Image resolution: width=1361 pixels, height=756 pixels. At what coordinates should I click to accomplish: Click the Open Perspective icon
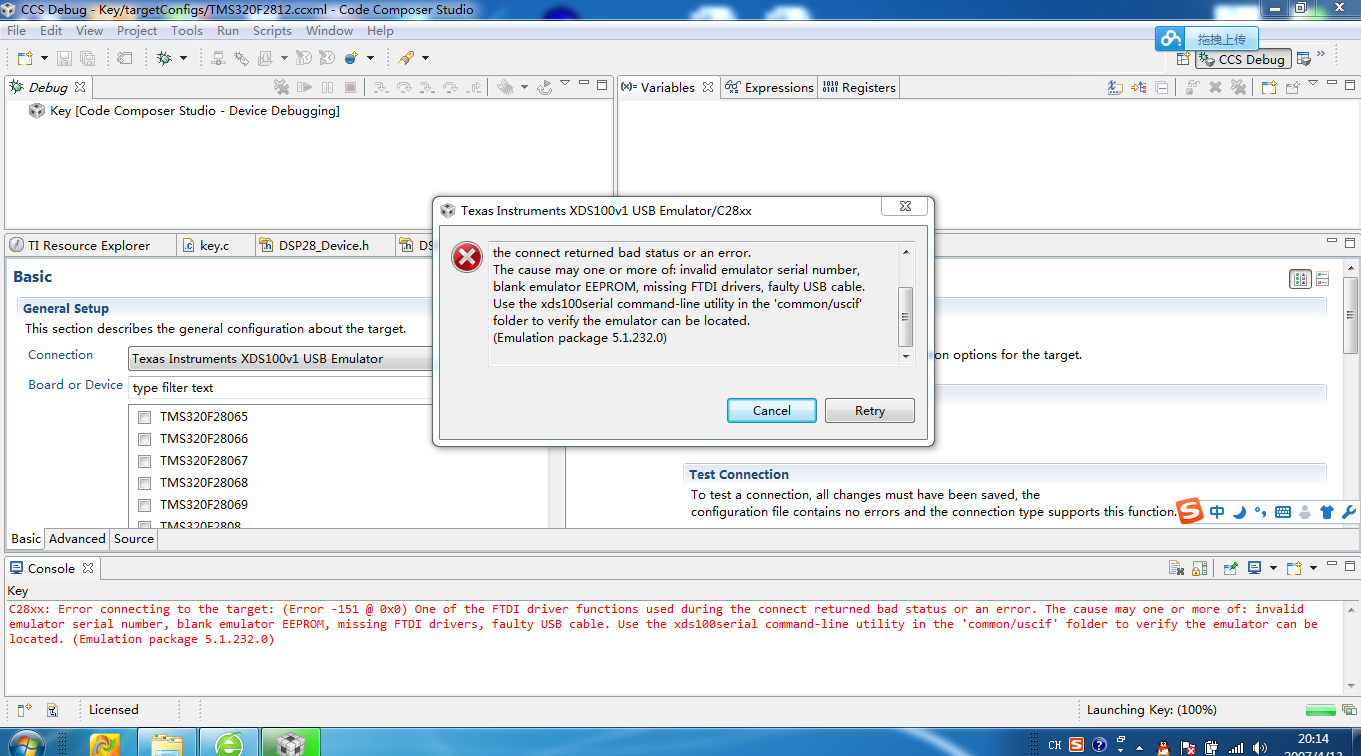coord(1183,59)
